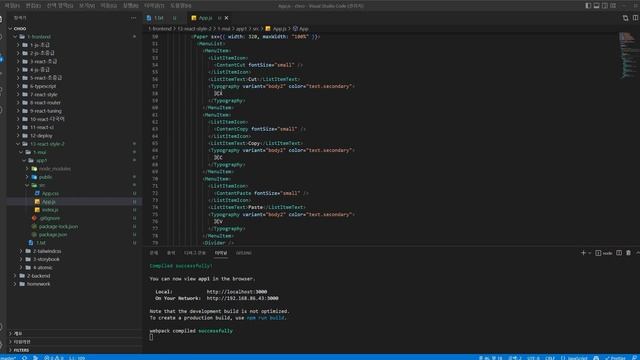
Task: Toggle primary sidebar layout icon in title bar
Action: (x=588, y=6)
